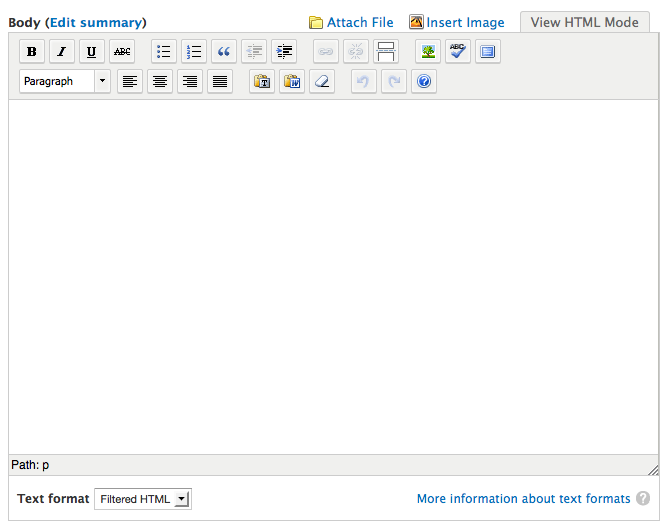The height and width of the screenshot is (529, 668).
Task: Click the Indent button
Action: point(284,52)
